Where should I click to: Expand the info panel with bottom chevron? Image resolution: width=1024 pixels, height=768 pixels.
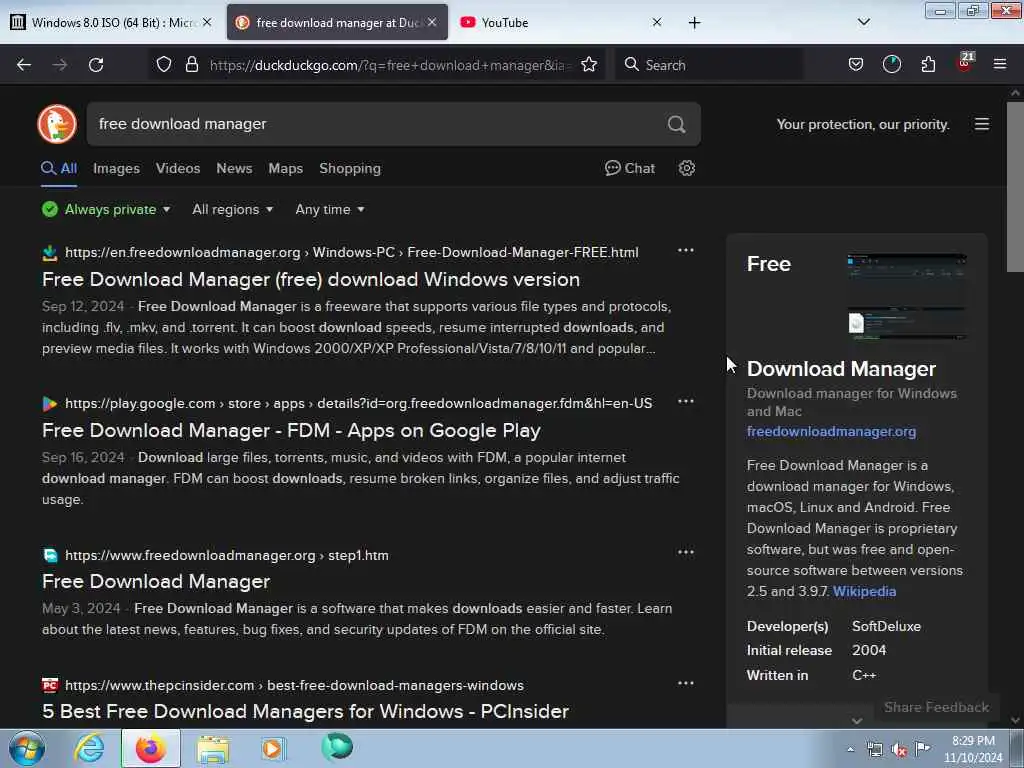(x=857, y=720)
